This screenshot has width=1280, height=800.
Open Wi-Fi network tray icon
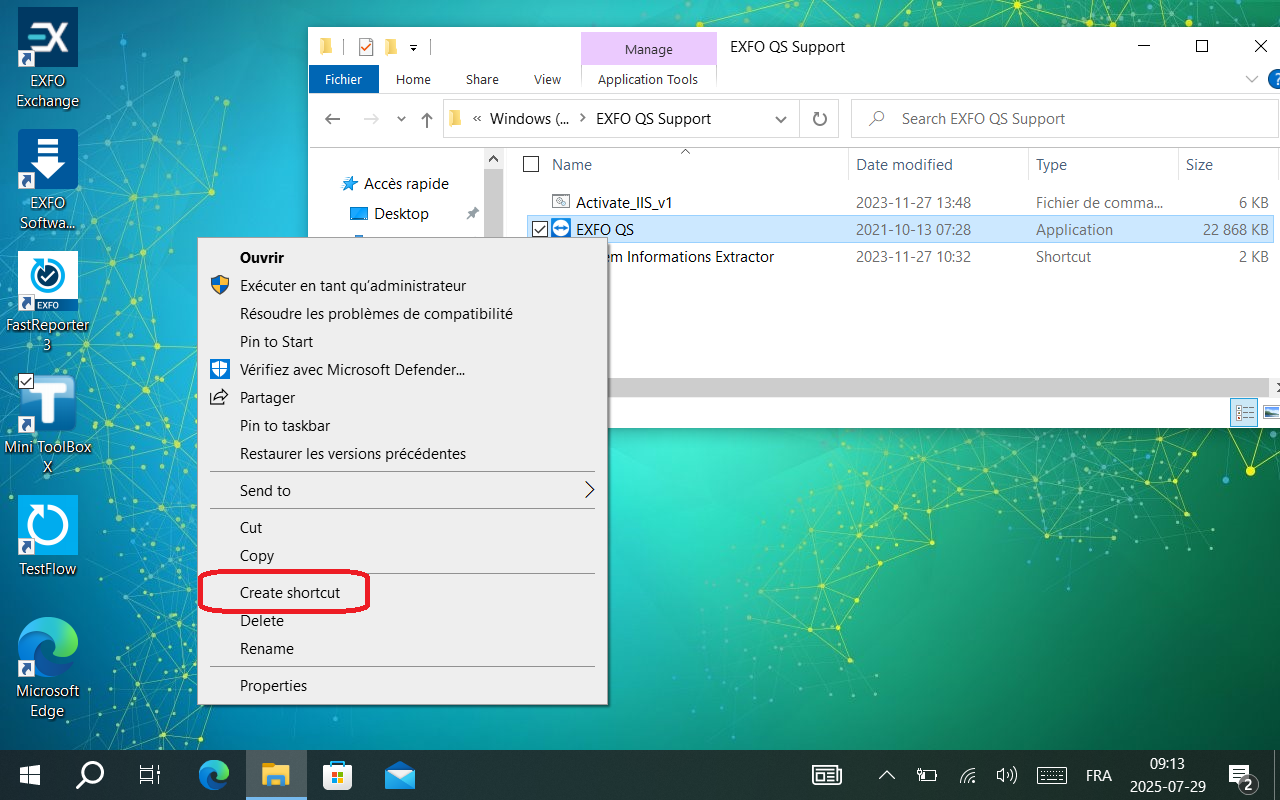[x=967, y=775]
